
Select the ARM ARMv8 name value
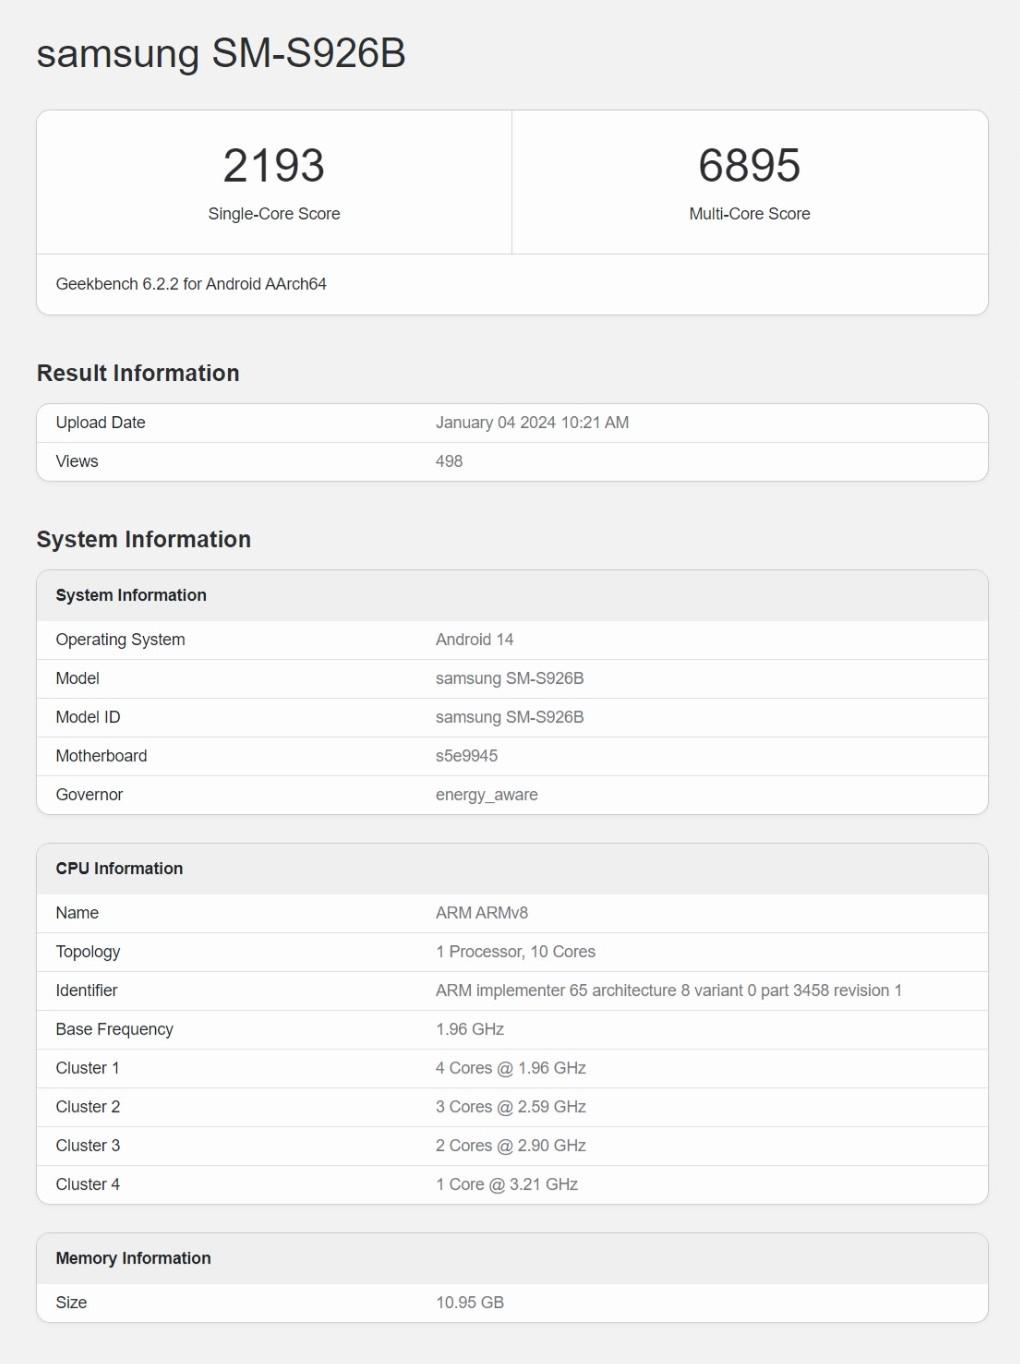click(482, 913)
